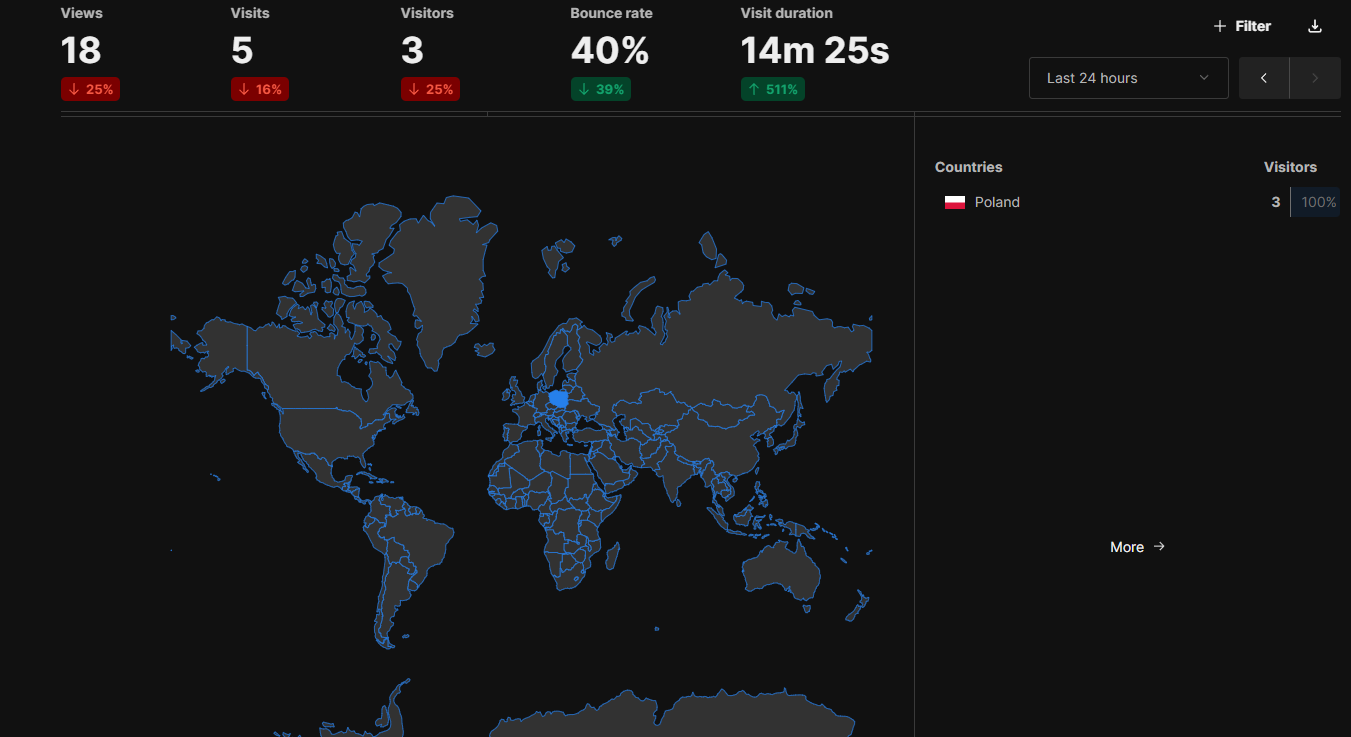The width and height of the screenshot is (1351, 737).
Task: Open the Filter options with the plus icon
Action: 1219,26
